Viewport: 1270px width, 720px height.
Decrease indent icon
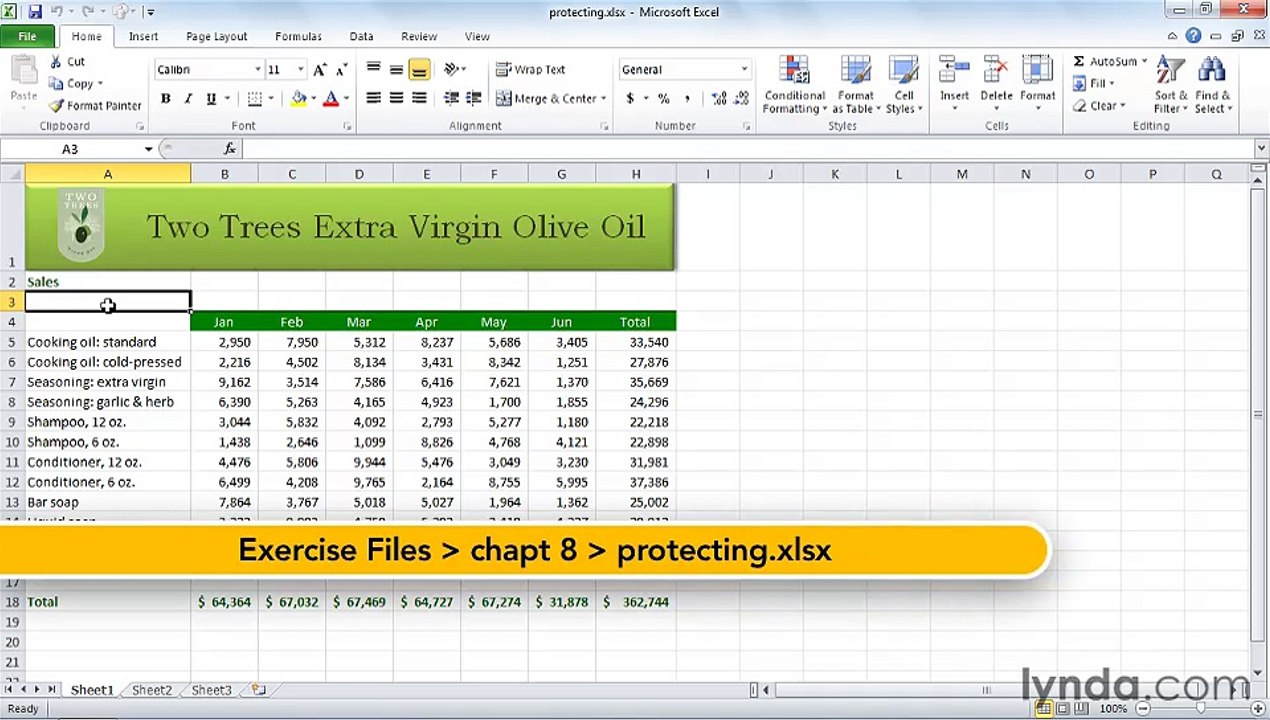pos(451,98)
